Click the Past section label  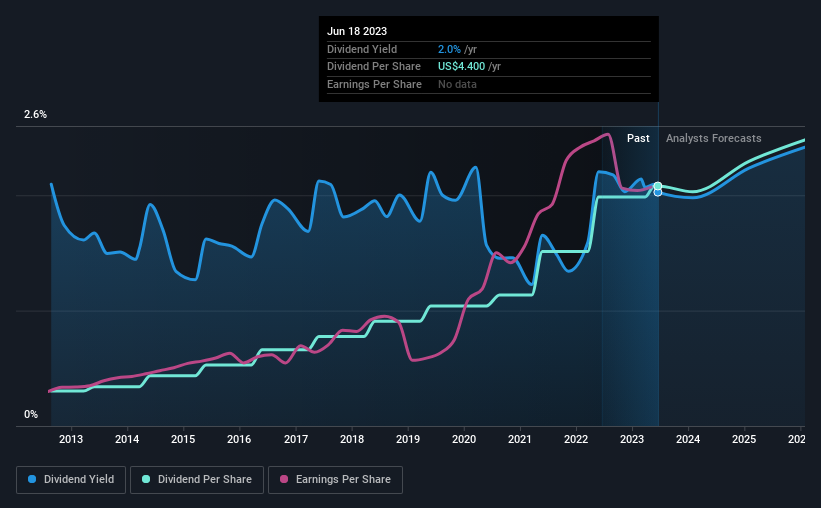(638, 138)
